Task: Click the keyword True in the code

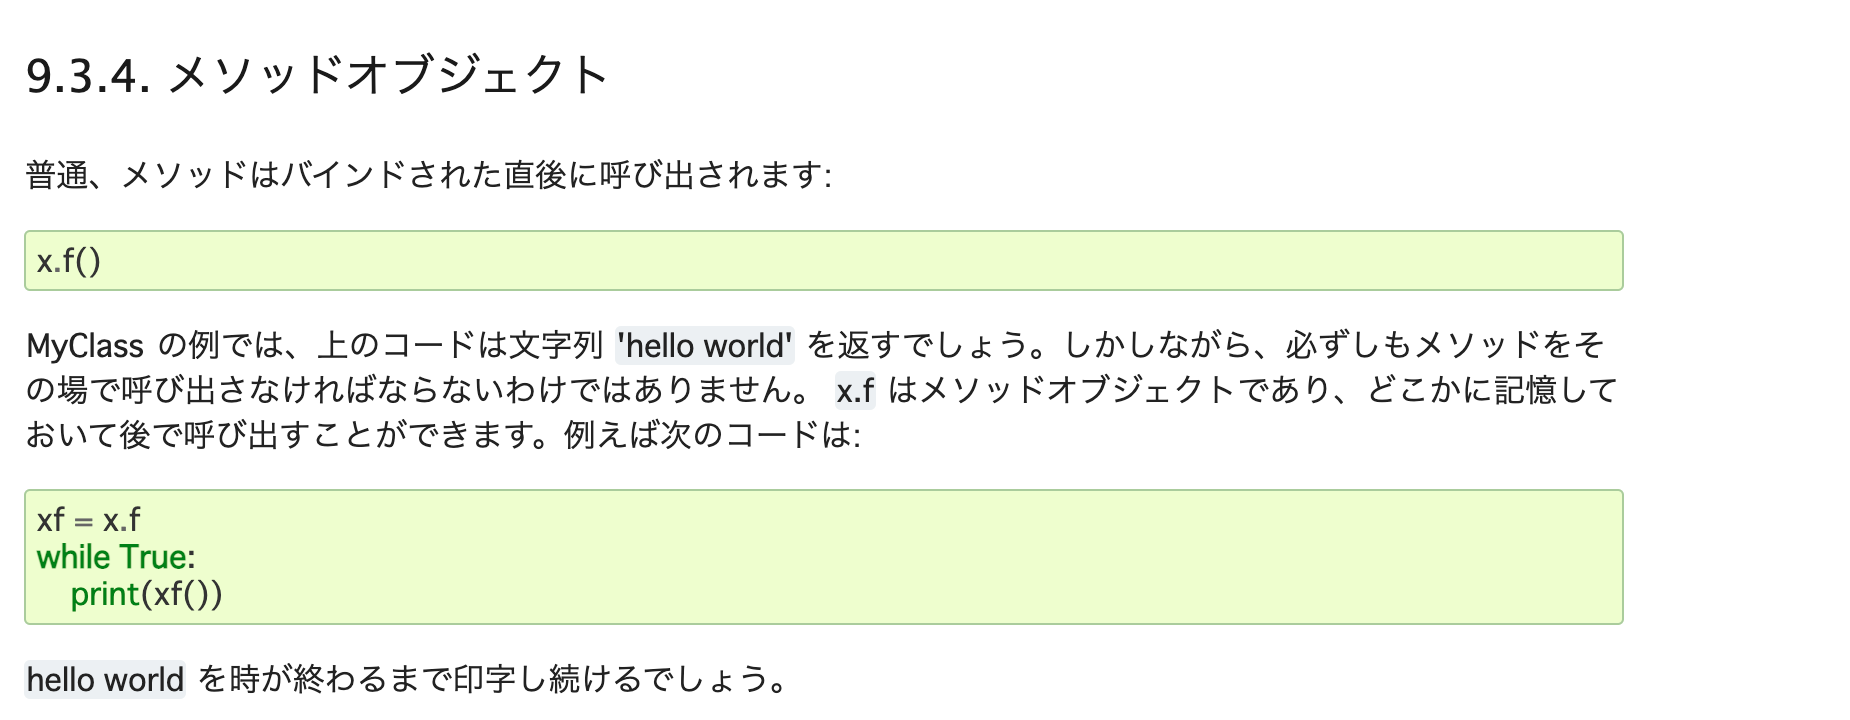Action: [153, 557]
